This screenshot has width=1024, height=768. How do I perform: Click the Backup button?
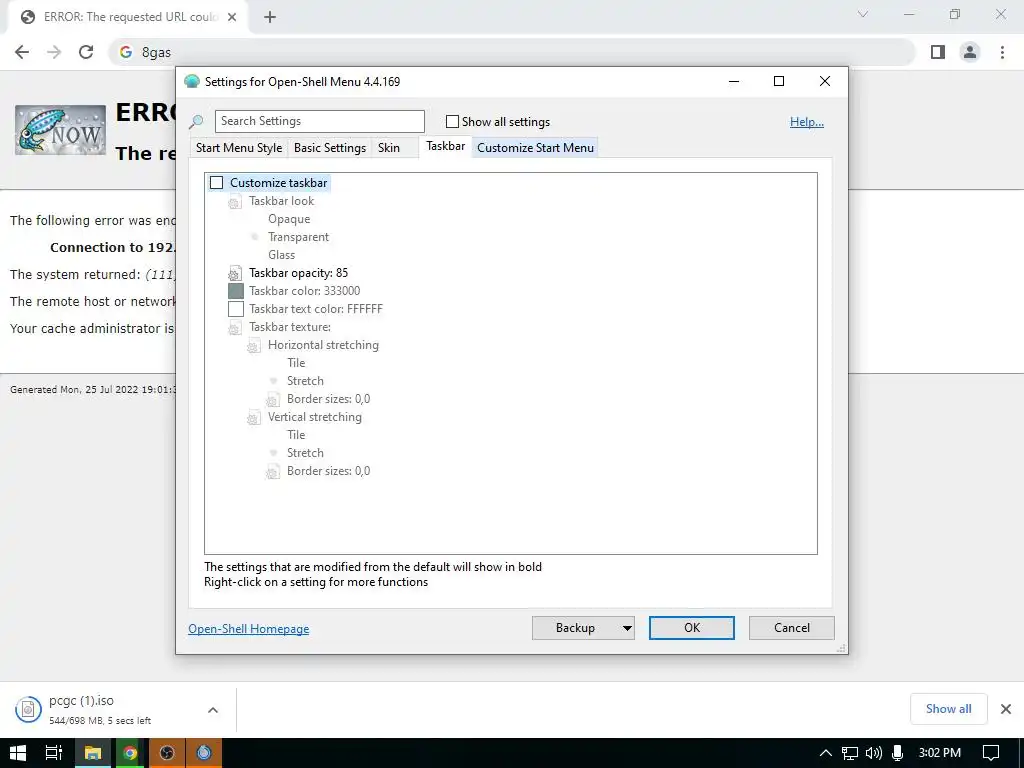pyautogui.click(x=575, y=628)
